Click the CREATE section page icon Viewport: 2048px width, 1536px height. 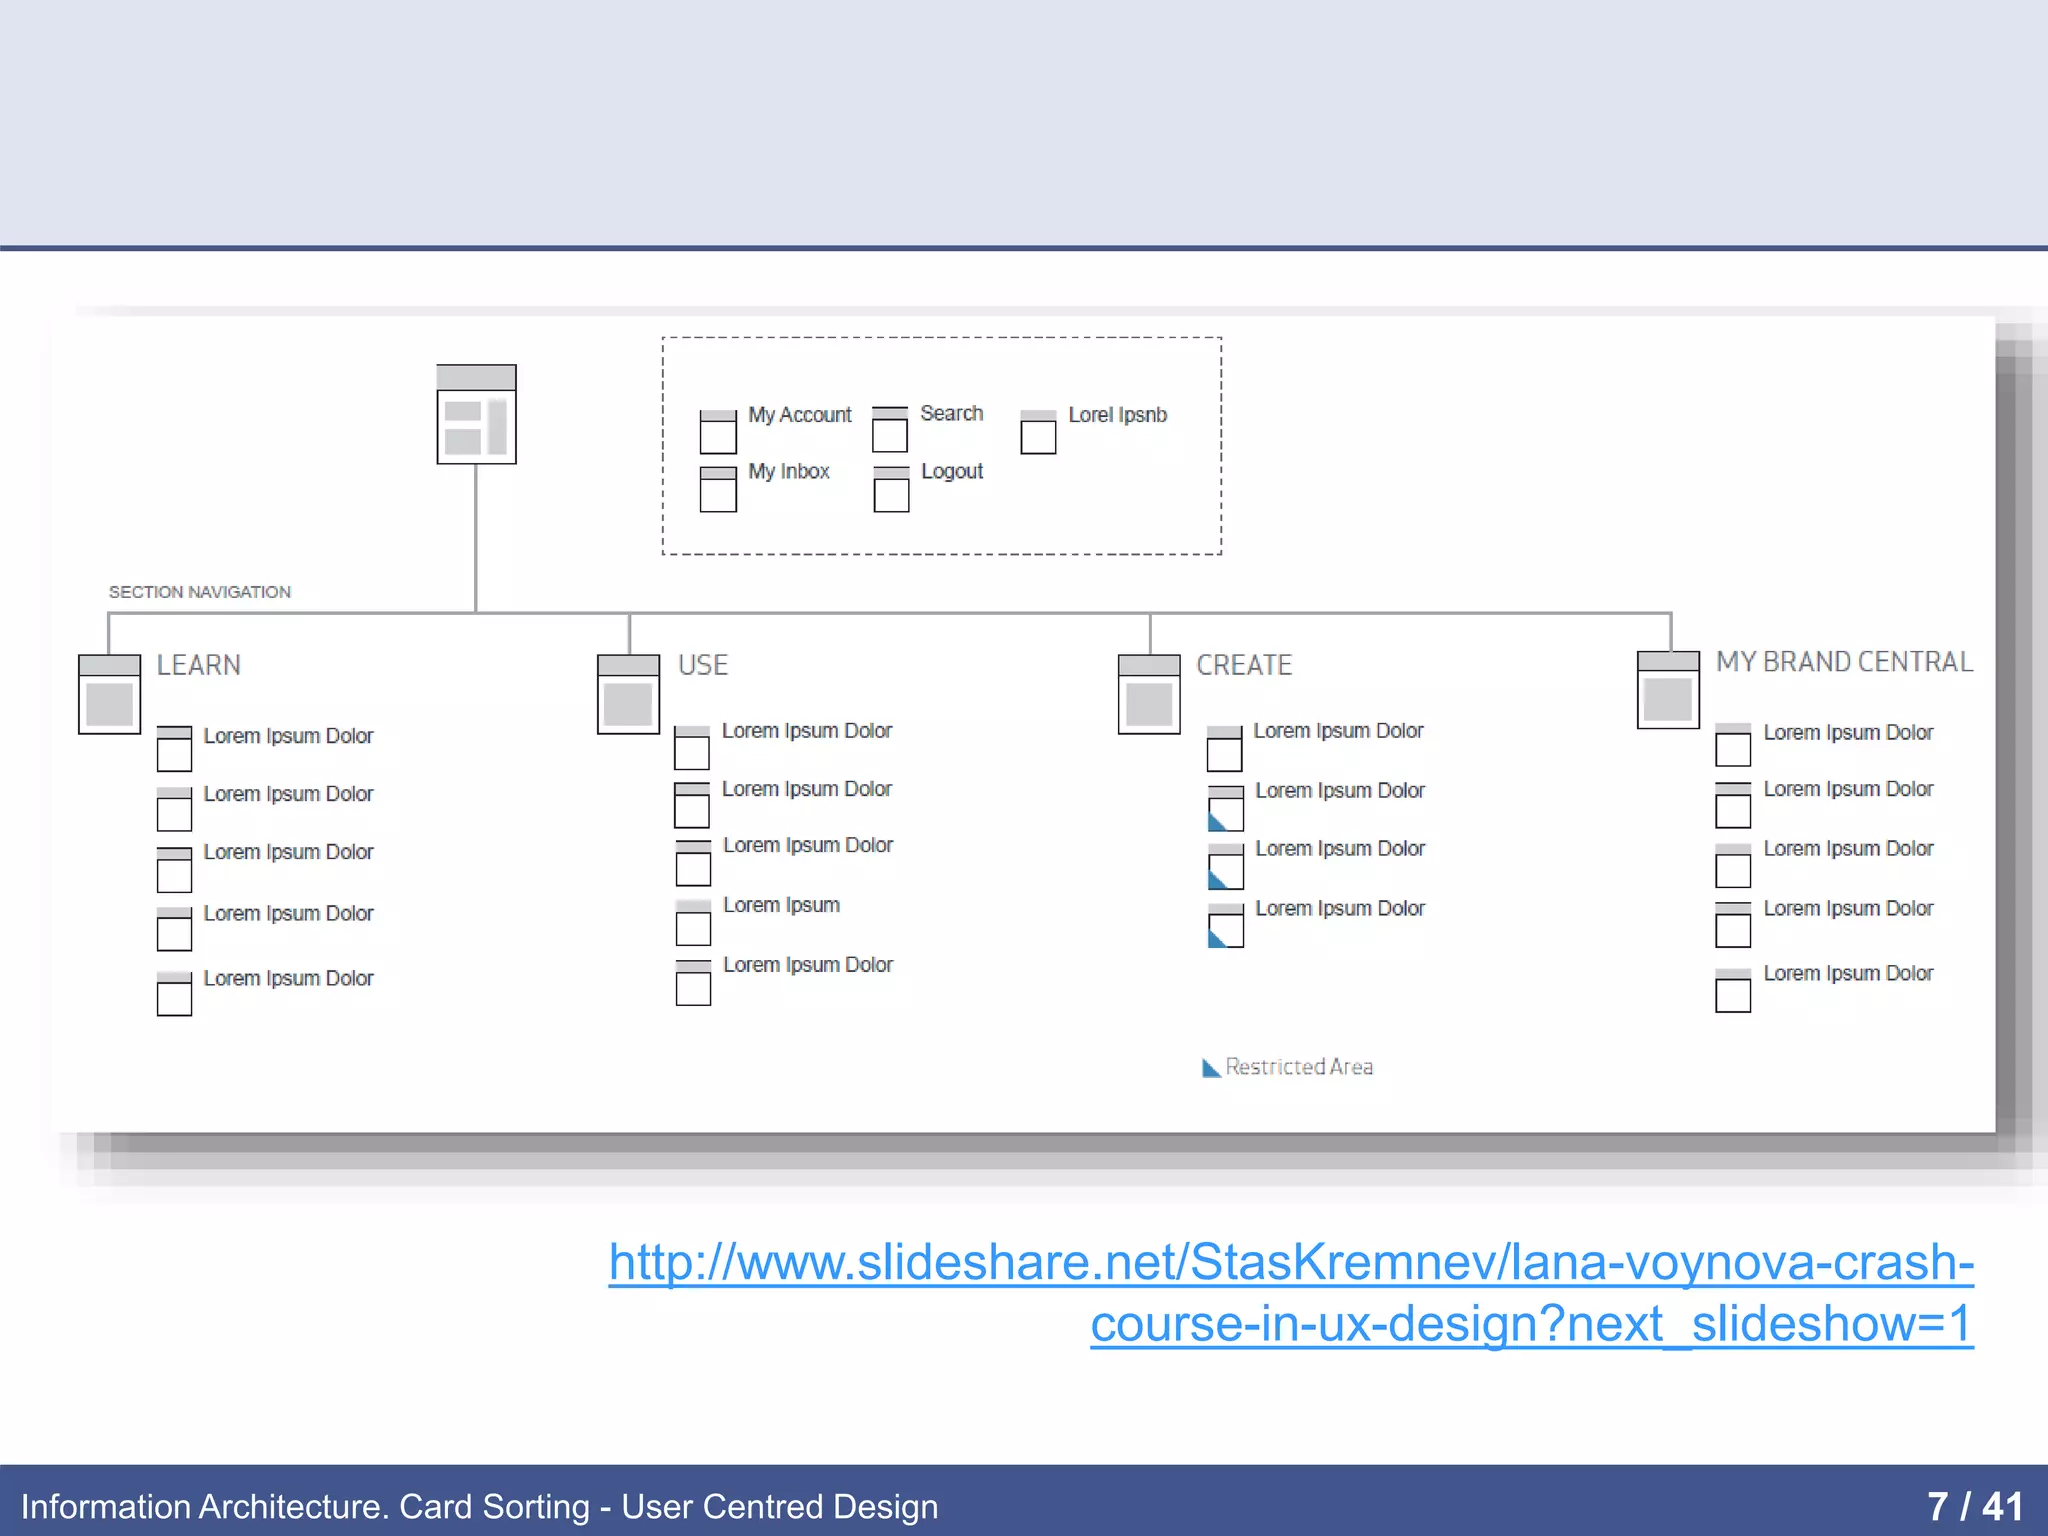coord(1149,694)
